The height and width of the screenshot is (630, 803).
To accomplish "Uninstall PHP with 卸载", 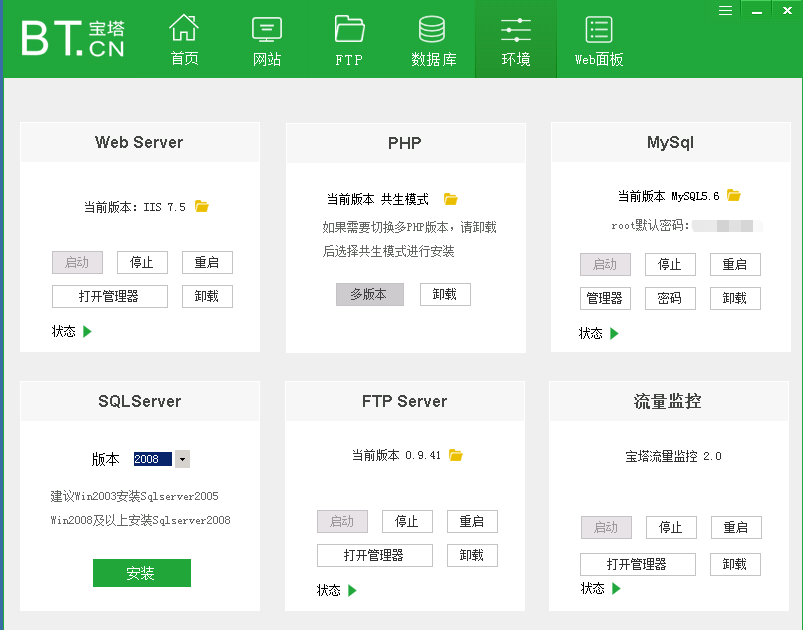I will click(445, 294).
